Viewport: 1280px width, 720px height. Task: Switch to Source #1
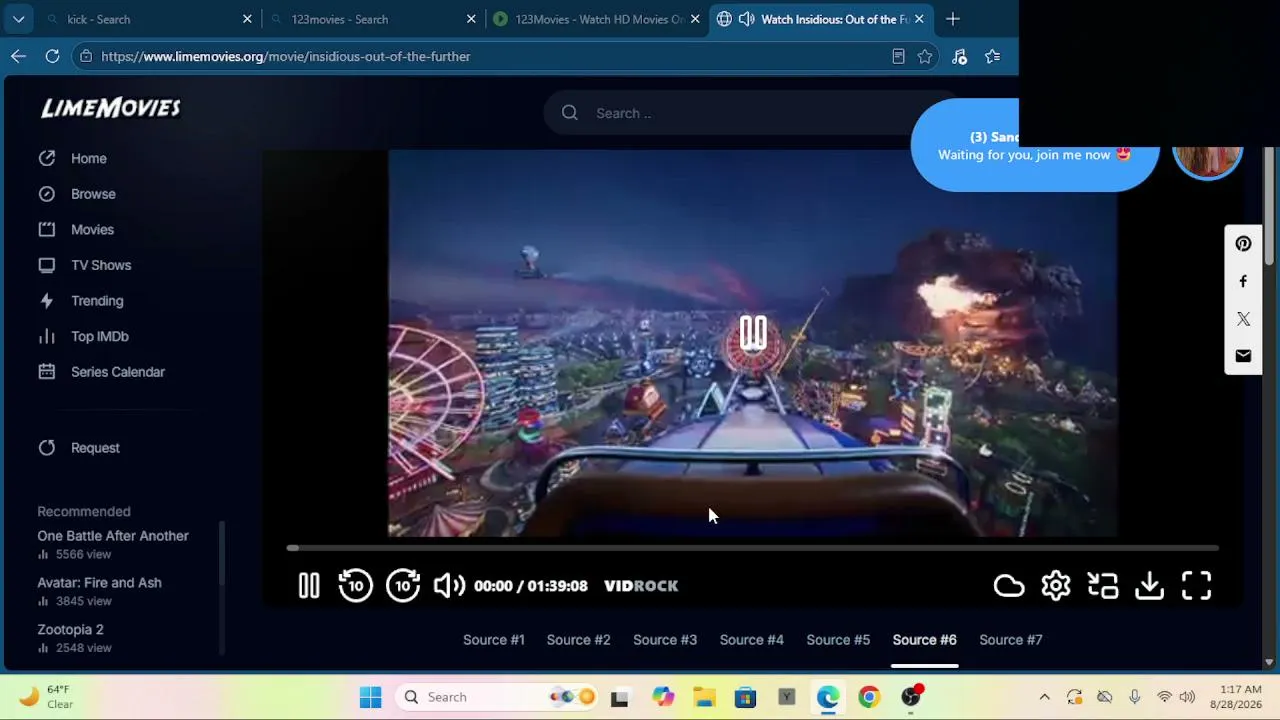494,640
